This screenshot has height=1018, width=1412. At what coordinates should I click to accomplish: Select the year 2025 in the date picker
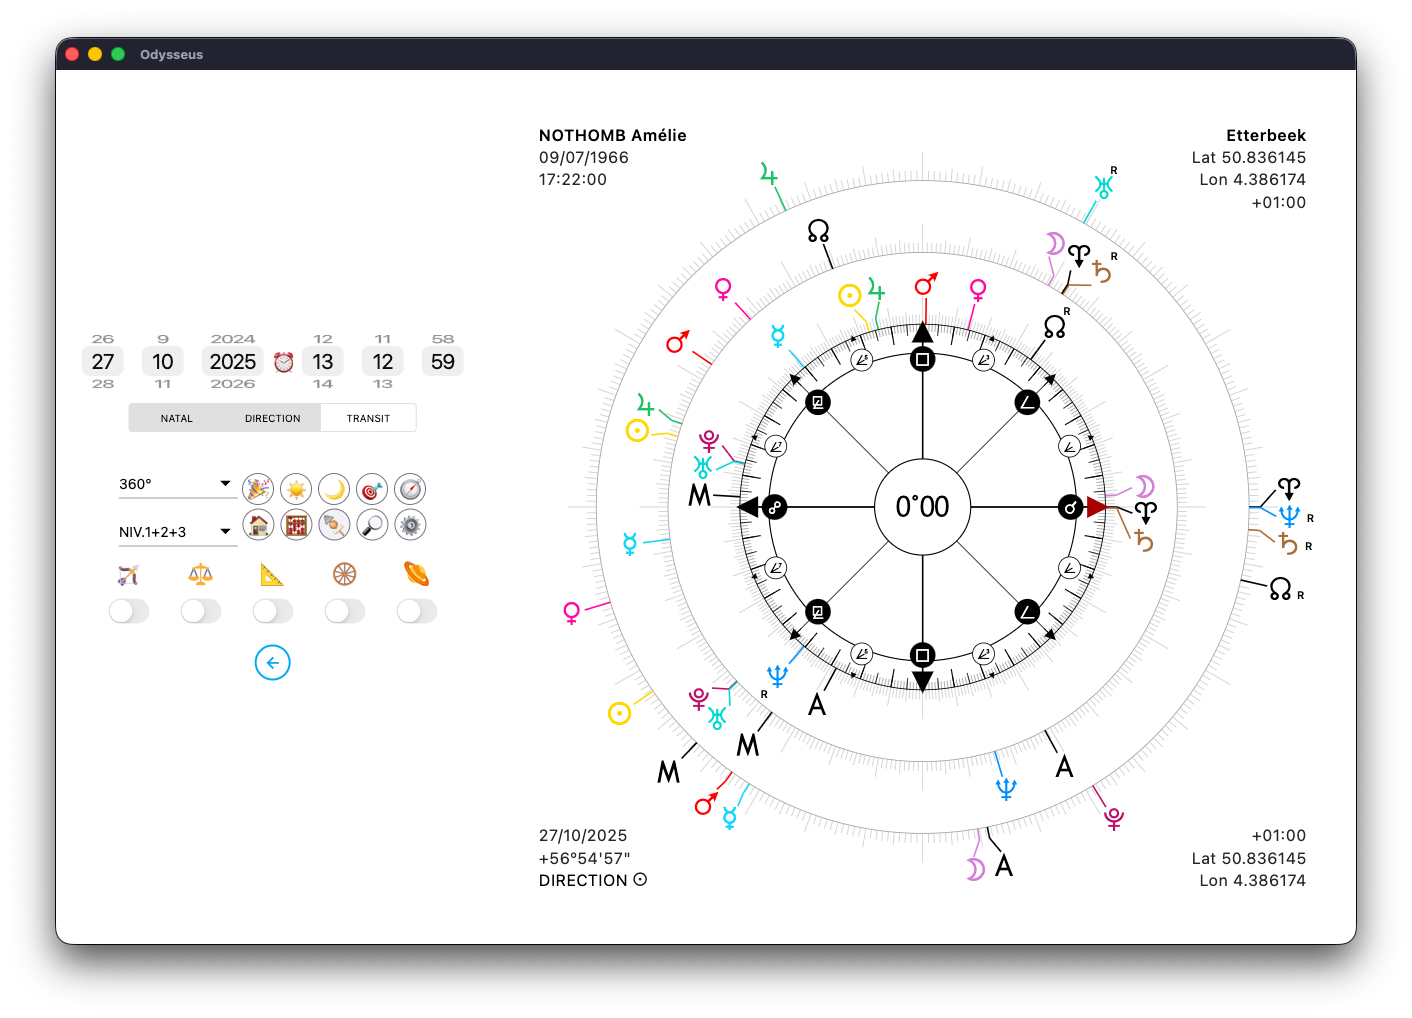click(233, 362)
